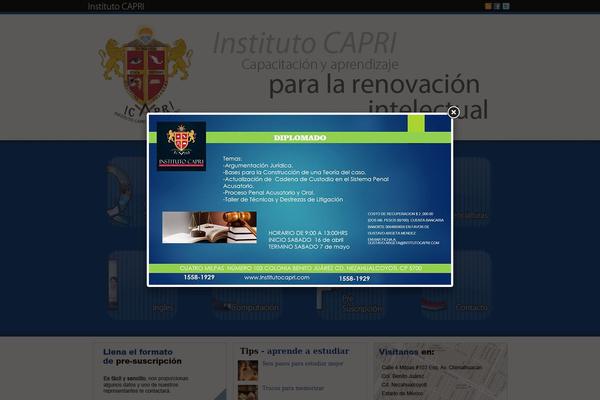Click 'HORARIO DE 9:00 A 13:00HRS' in popup
600x400 pixels.
[x=308, y=233]
